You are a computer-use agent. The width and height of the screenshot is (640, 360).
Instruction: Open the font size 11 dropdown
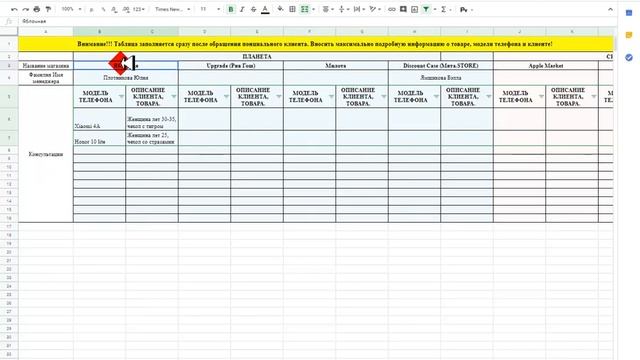(x=209, y=9)
